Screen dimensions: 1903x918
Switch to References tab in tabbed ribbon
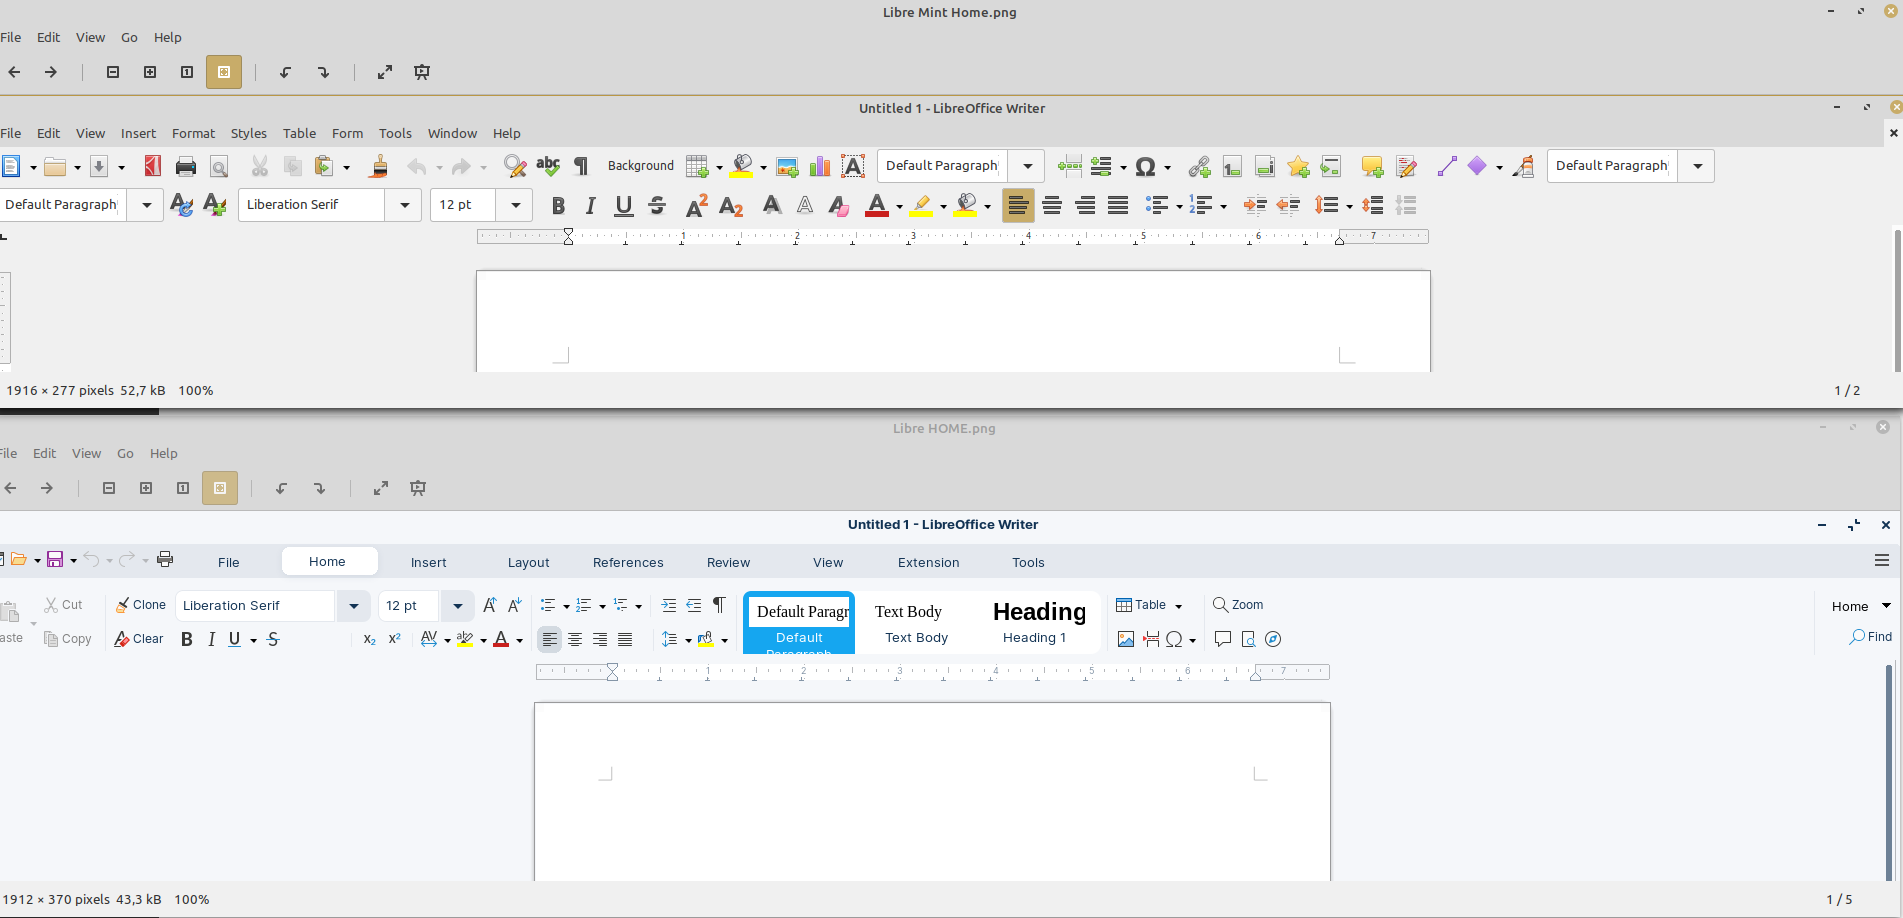pyautogui.click(x=628, y=562)
